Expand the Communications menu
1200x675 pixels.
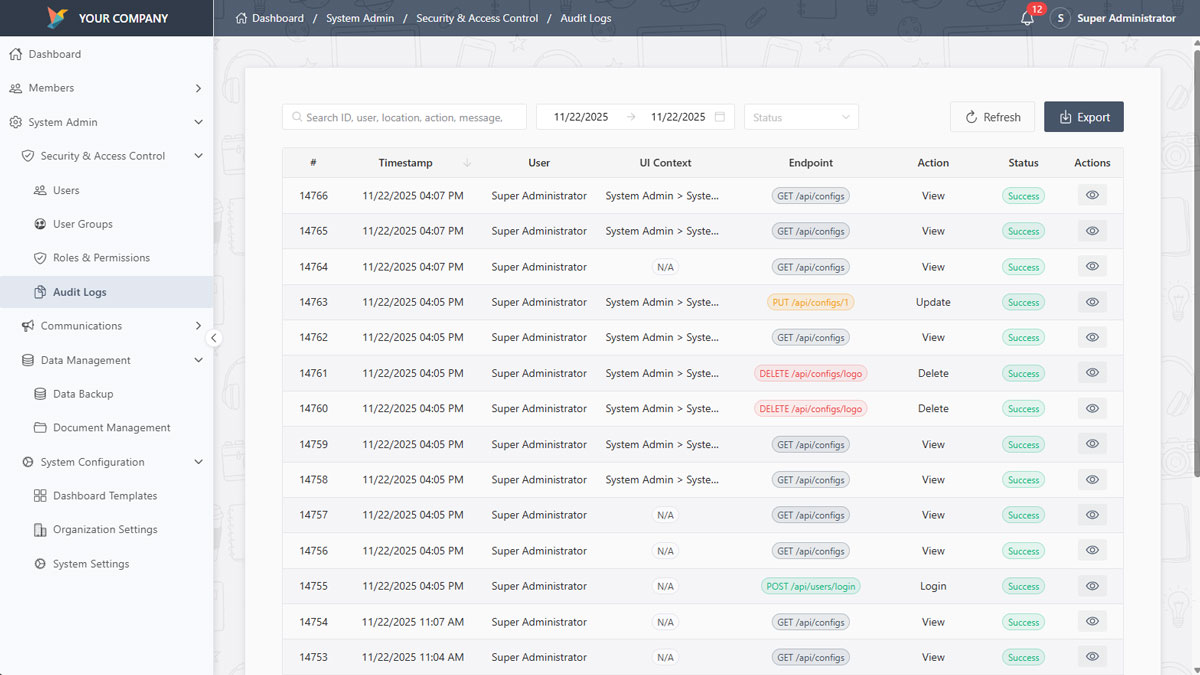[x=107, y=326]
